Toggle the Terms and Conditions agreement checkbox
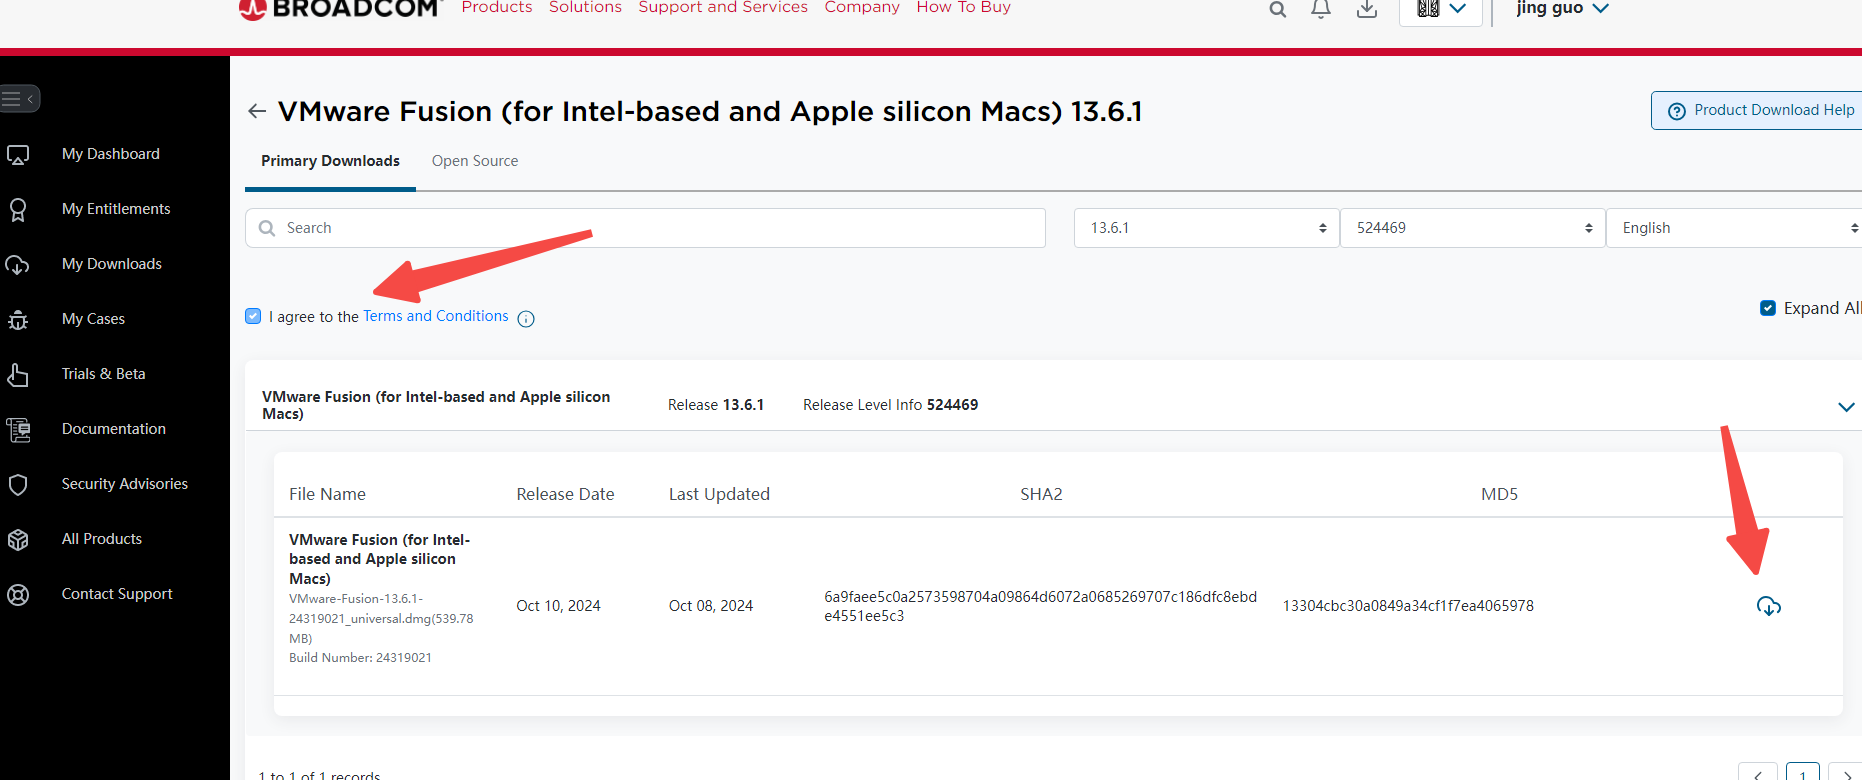1862x780 pixels. click(x=253, y=316)
